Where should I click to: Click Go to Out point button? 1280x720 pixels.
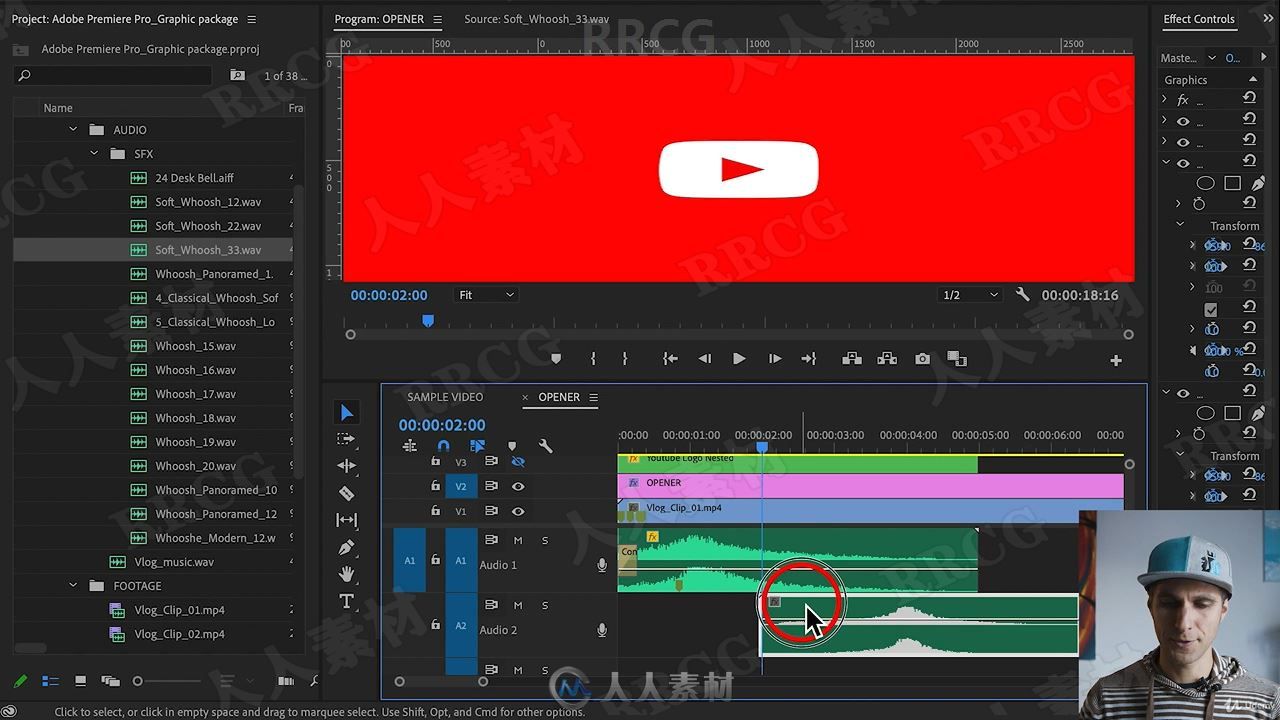(x=809, y=359)
